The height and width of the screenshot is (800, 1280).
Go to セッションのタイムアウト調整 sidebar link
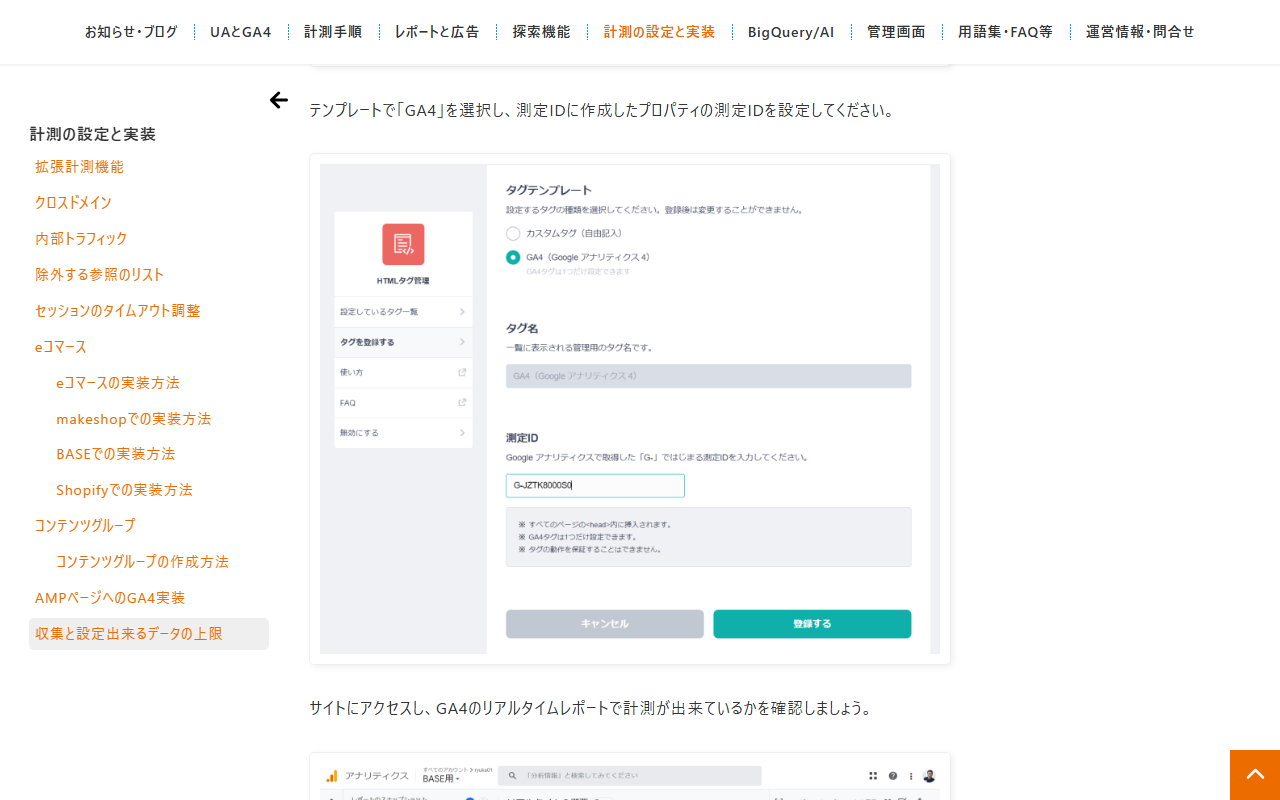pyautogui.click(x=118, y=311)
